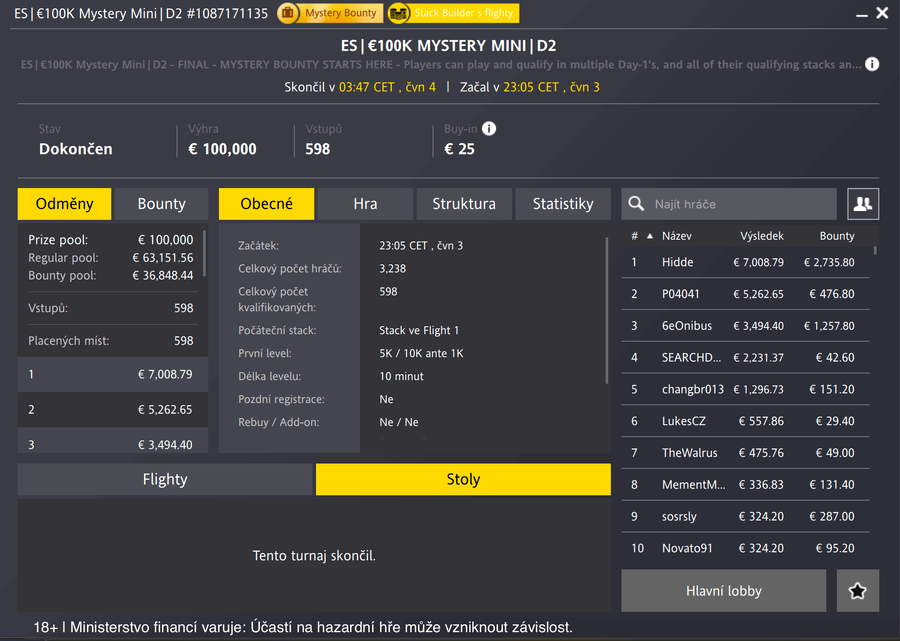
Task: Select player sosrsly row
Action: click(x=745, y=516)
